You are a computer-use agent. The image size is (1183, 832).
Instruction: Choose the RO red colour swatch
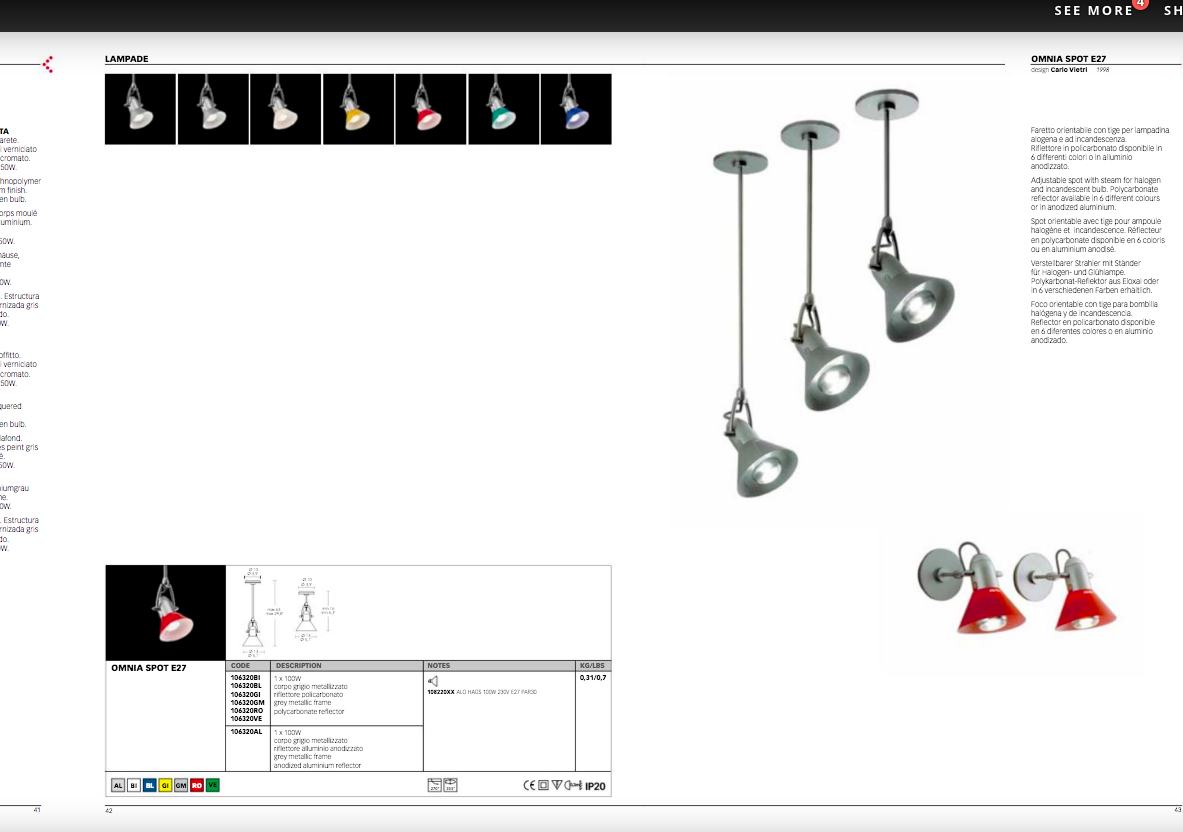197,786
